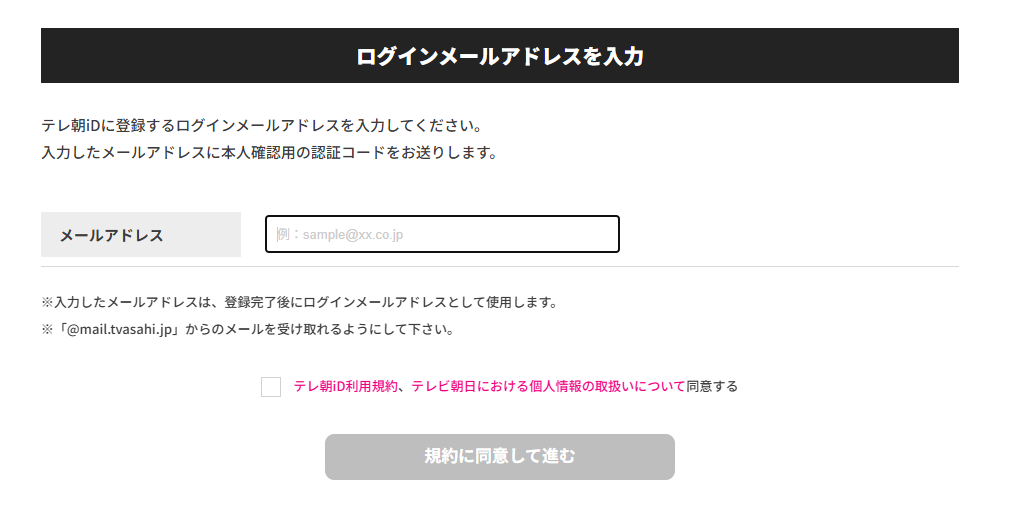This screenshot has width=1025, height=505.
Task: Click the note about 登録完了後 login address
Action: pos(298,302)
